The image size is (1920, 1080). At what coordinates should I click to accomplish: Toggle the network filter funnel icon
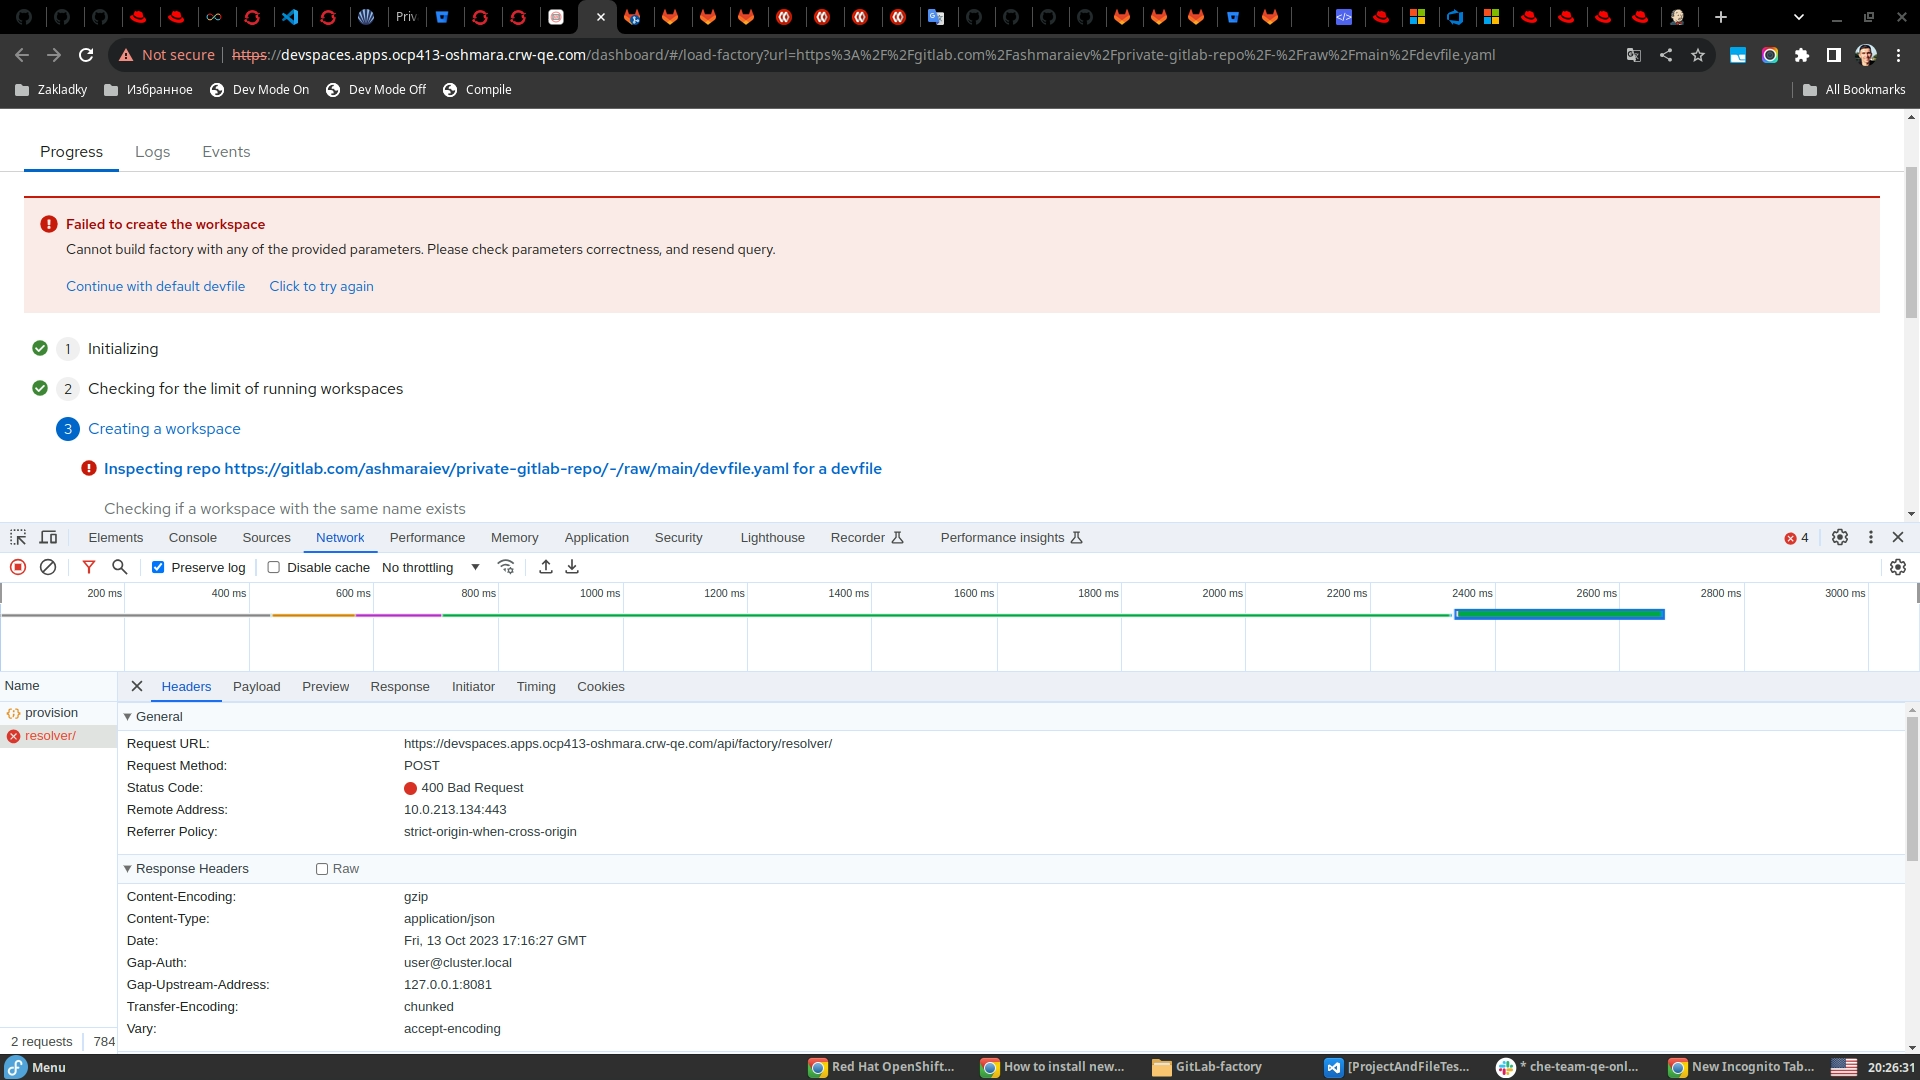(x=89, y=567)
